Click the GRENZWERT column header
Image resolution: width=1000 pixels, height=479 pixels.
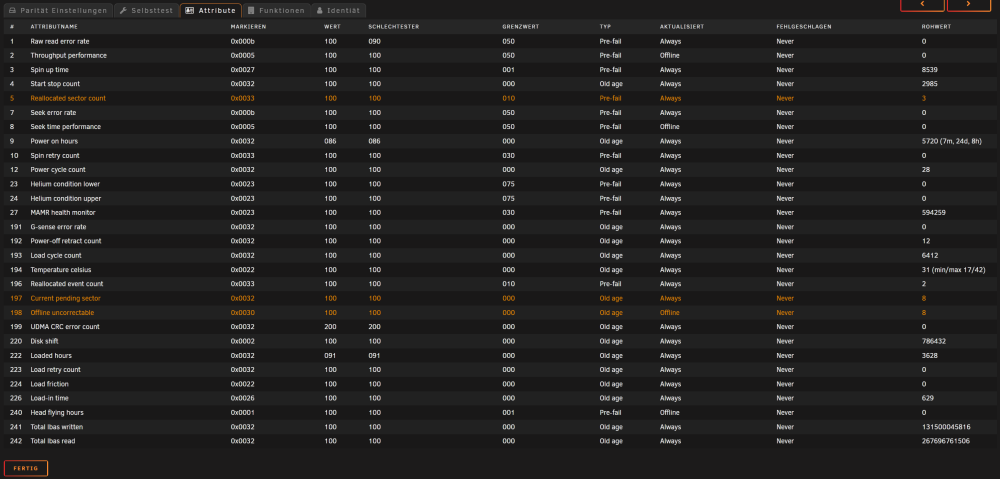[519, 27]
